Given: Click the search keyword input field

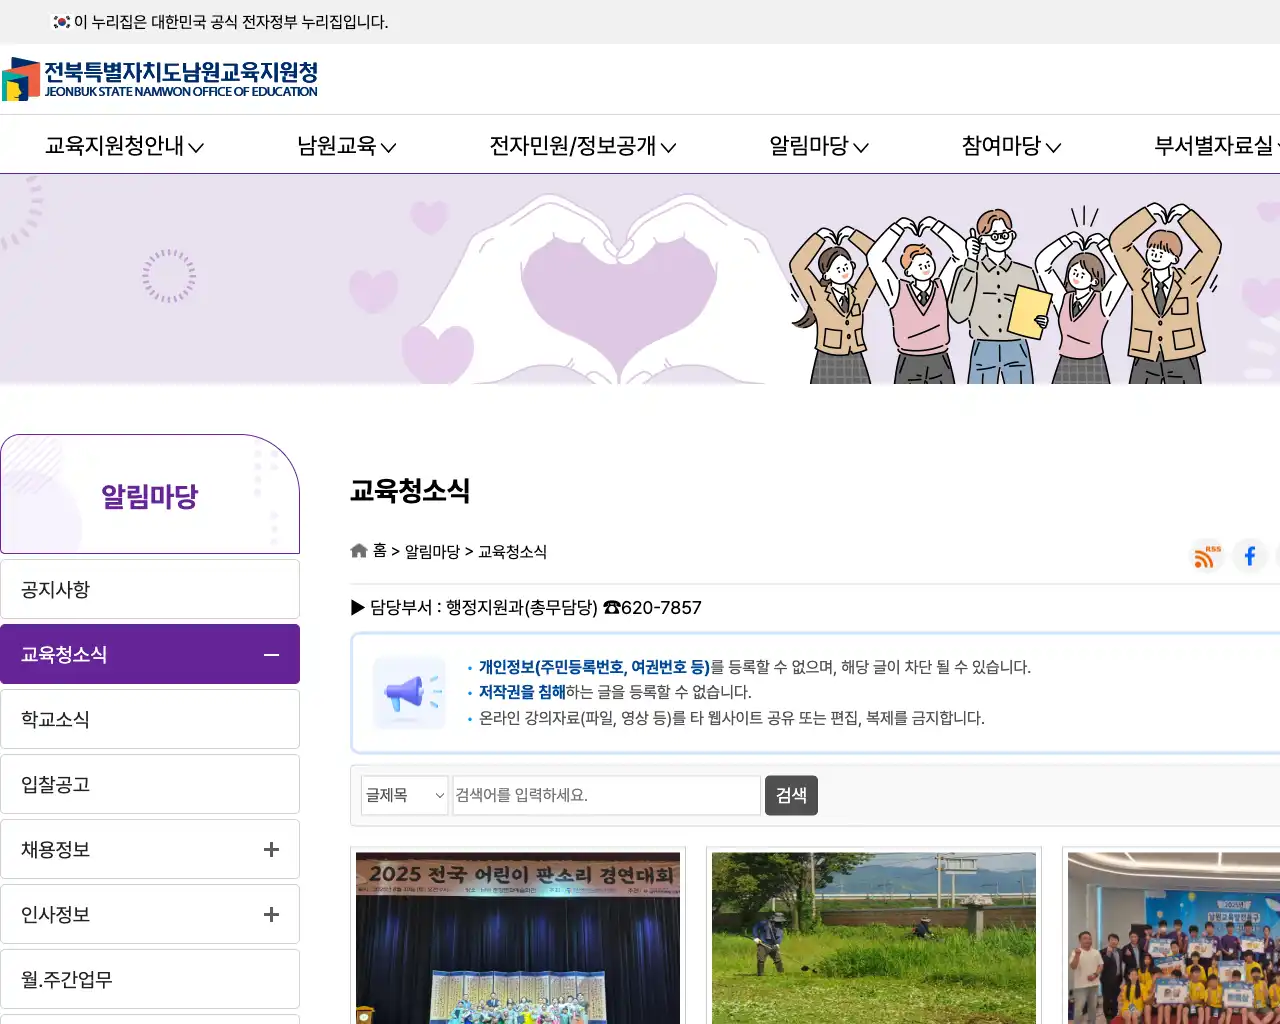Looking at the screenshot, I should click(x=606, y=795).
